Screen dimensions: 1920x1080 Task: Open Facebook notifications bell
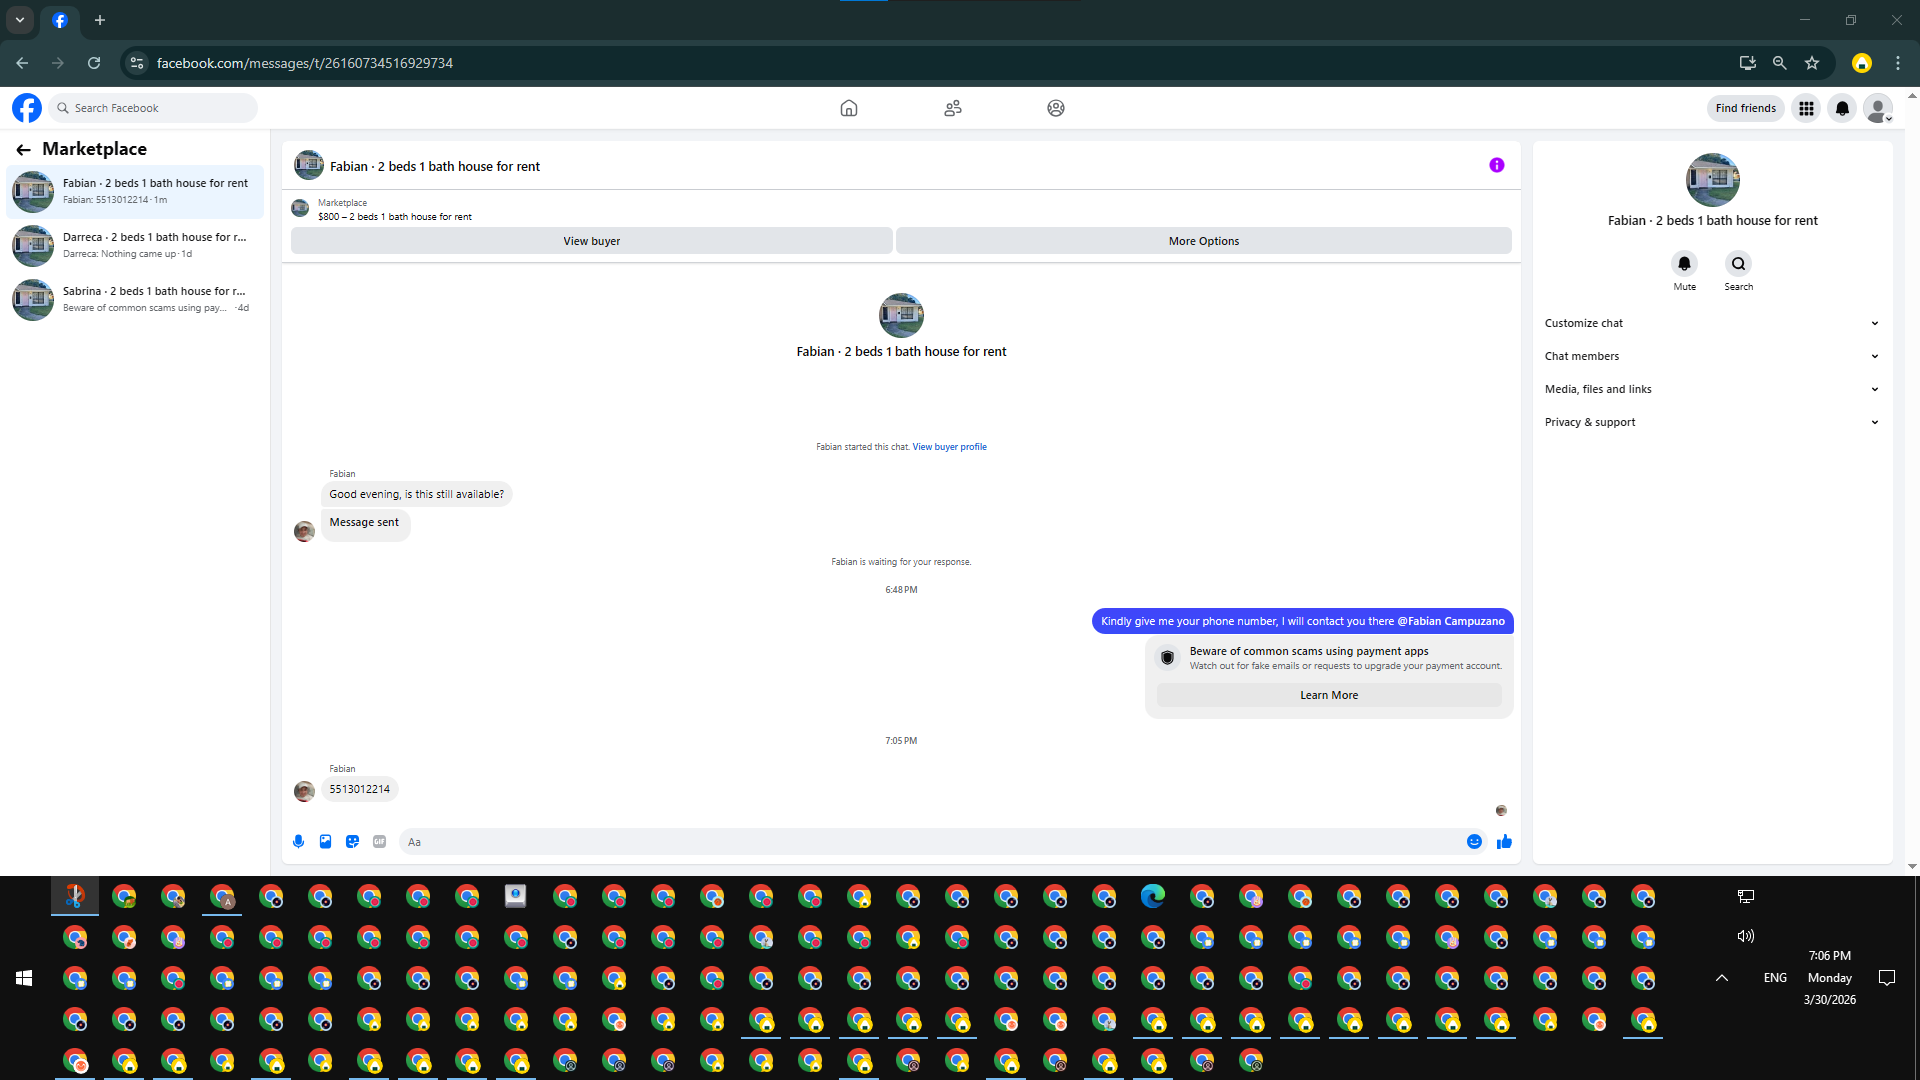(1842, 108)
